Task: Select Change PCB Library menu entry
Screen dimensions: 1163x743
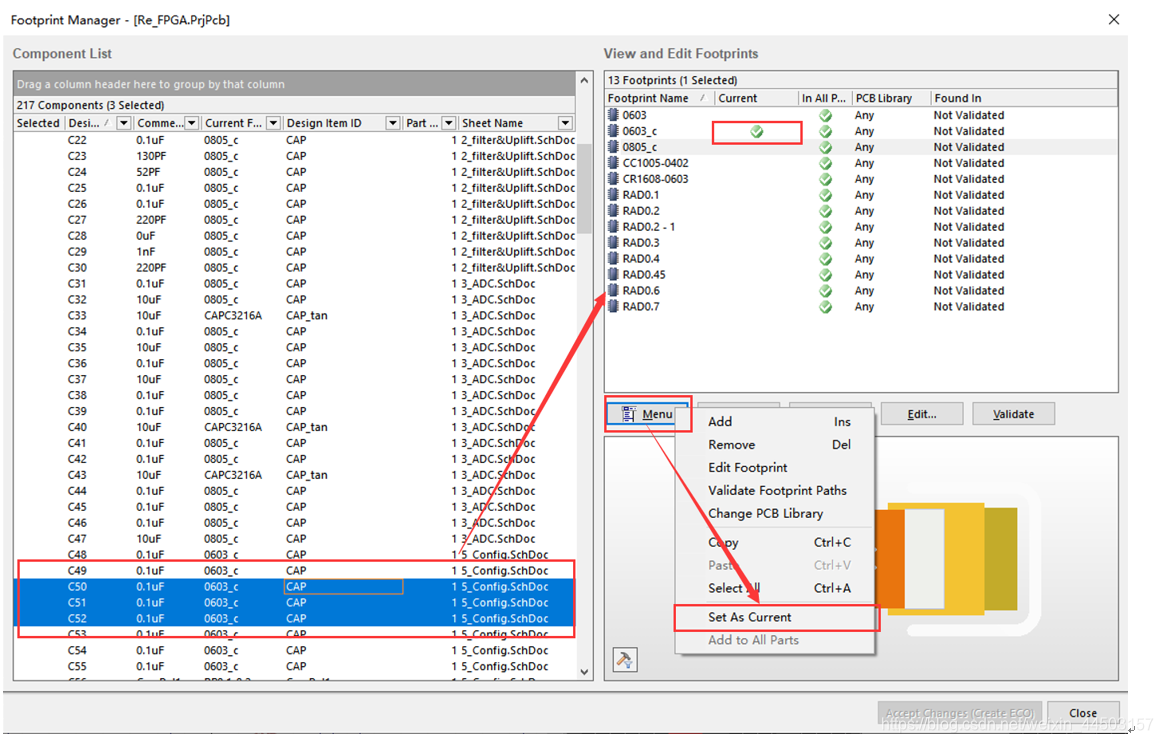Action: pyautogui.click(x=765, y=514)
